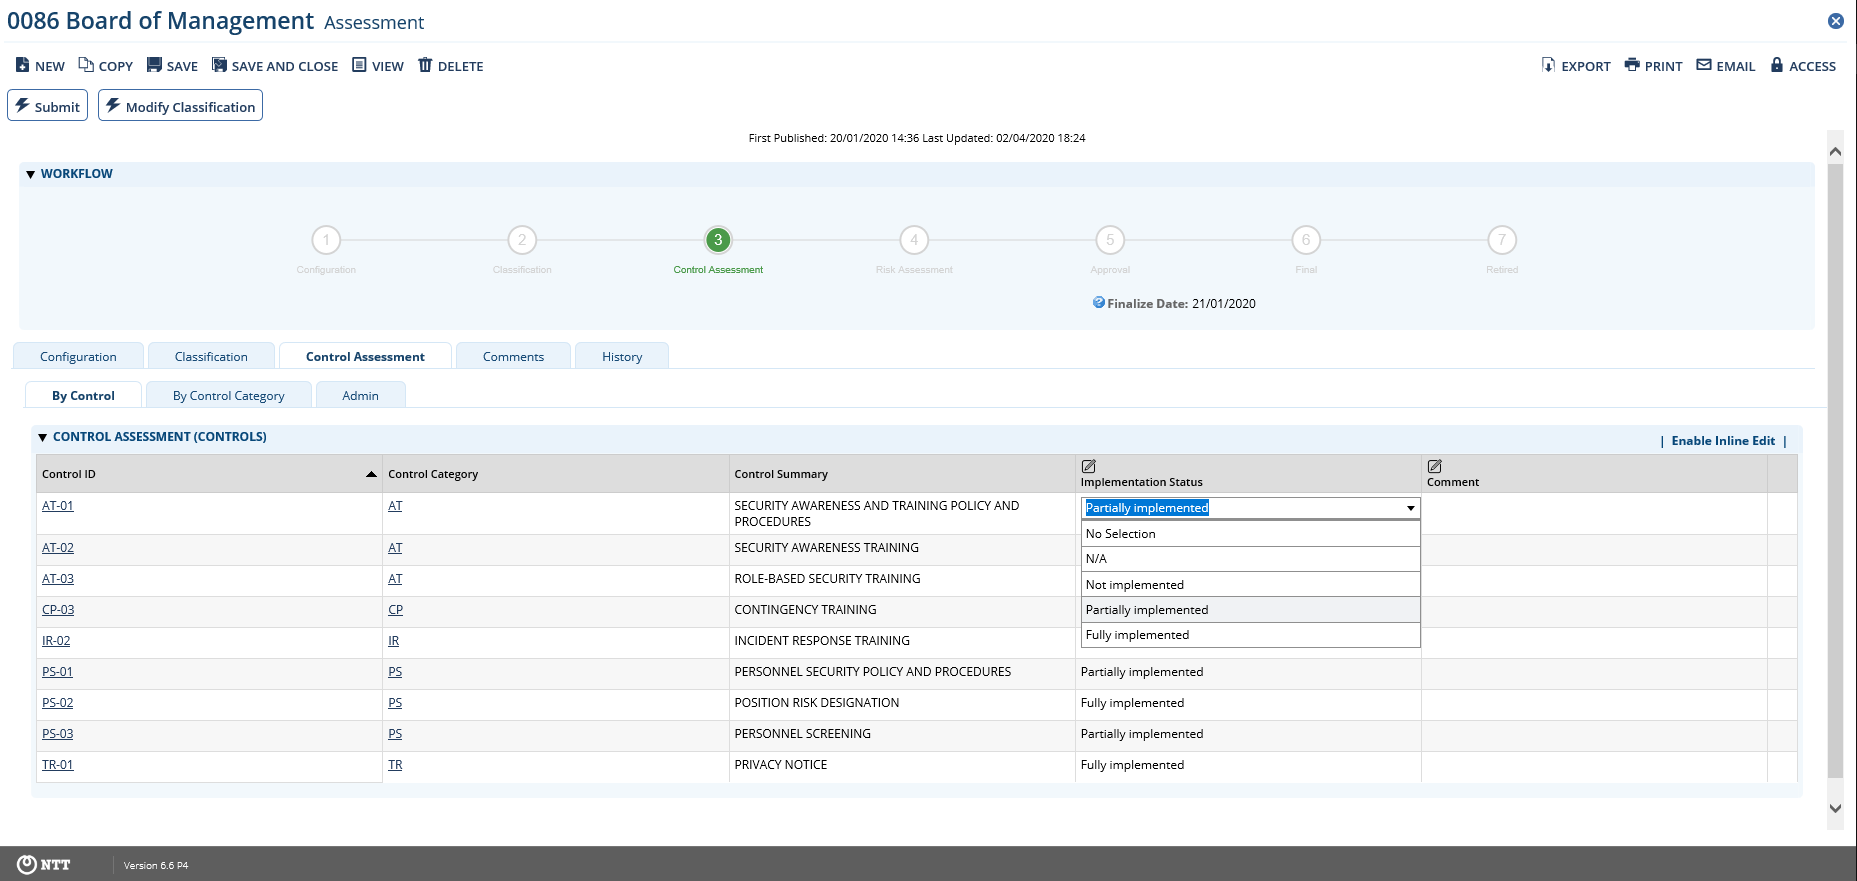
Task: Choose 'Fully implemented' in dropdown list
Action: [x=1251, y=635]
